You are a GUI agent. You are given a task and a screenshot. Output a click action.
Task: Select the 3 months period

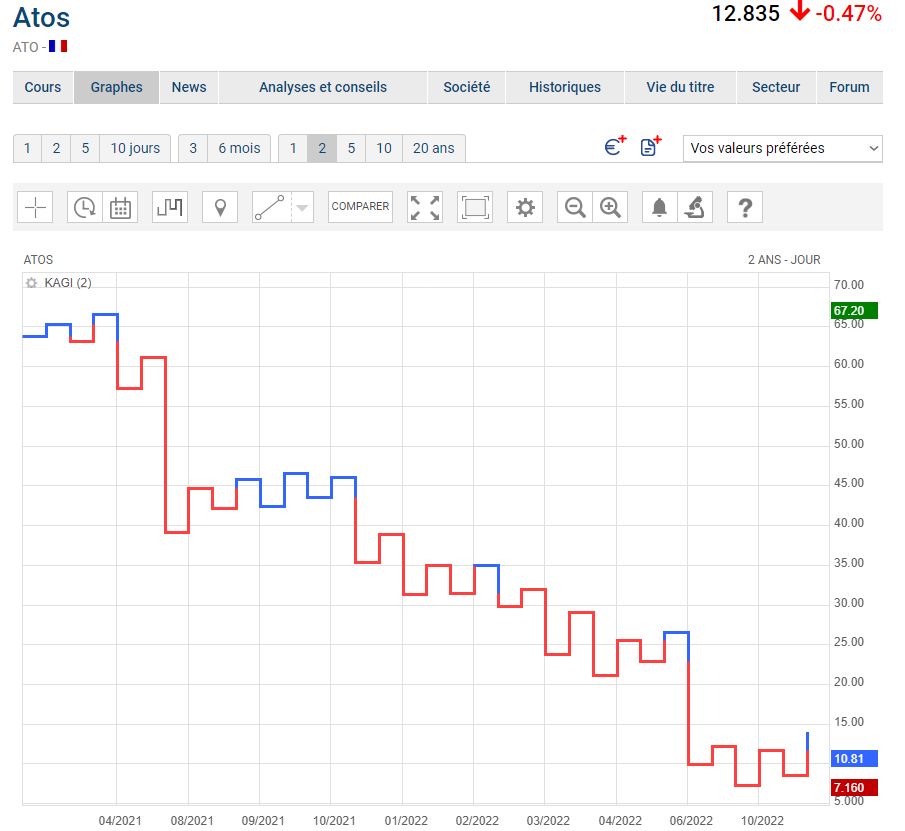[x=193, y=148]
